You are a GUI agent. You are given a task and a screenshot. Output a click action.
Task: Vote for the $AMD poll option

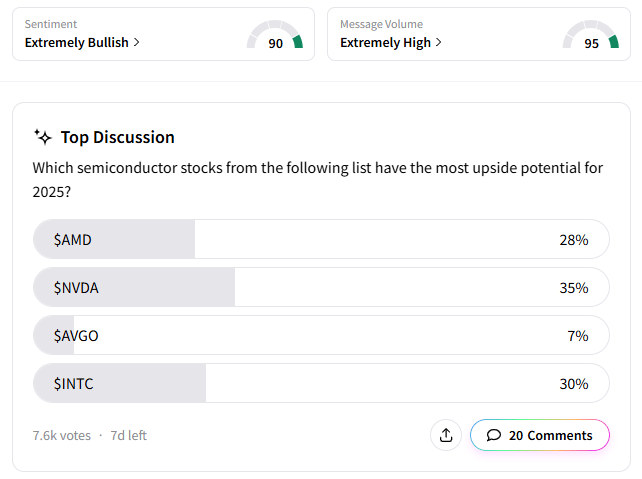[321, 240]
